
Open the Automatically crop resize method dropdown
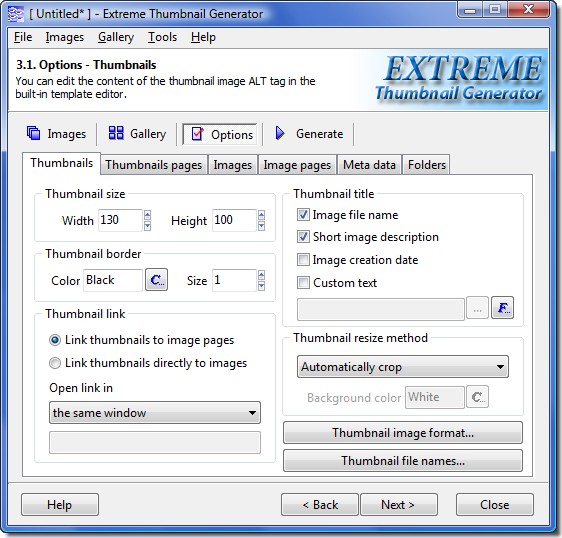(403, 367)
